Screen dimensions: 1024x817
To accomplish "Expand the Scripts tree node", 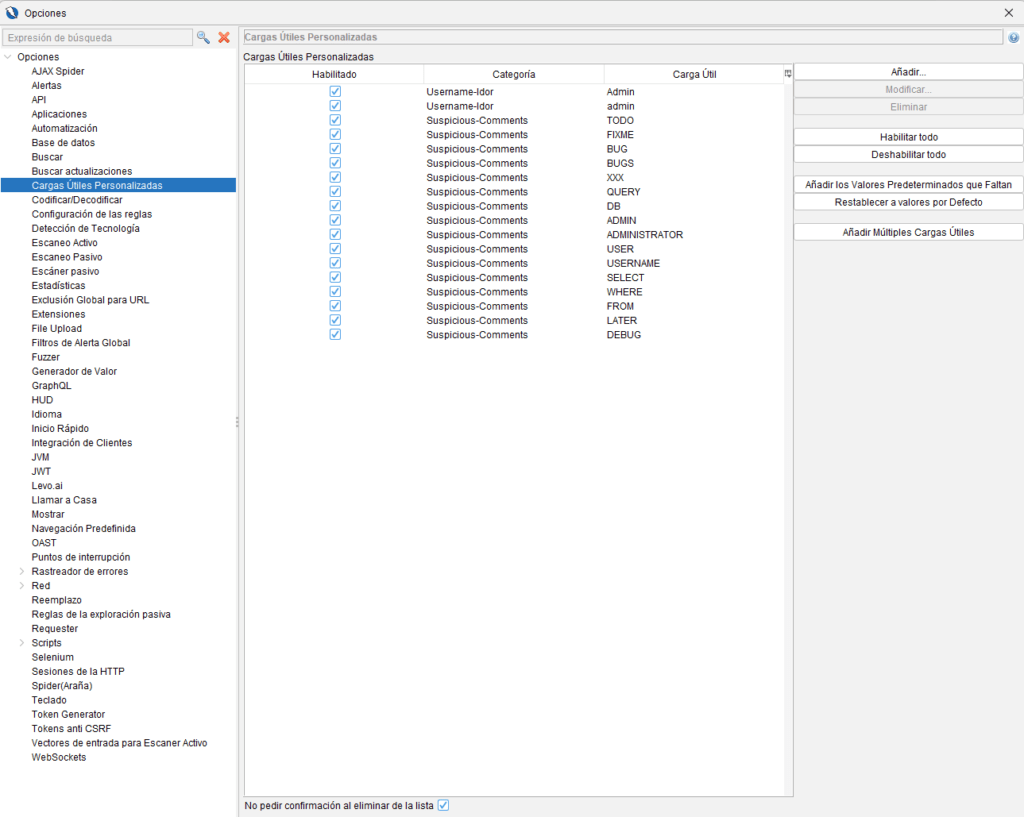I will [22, 643].
